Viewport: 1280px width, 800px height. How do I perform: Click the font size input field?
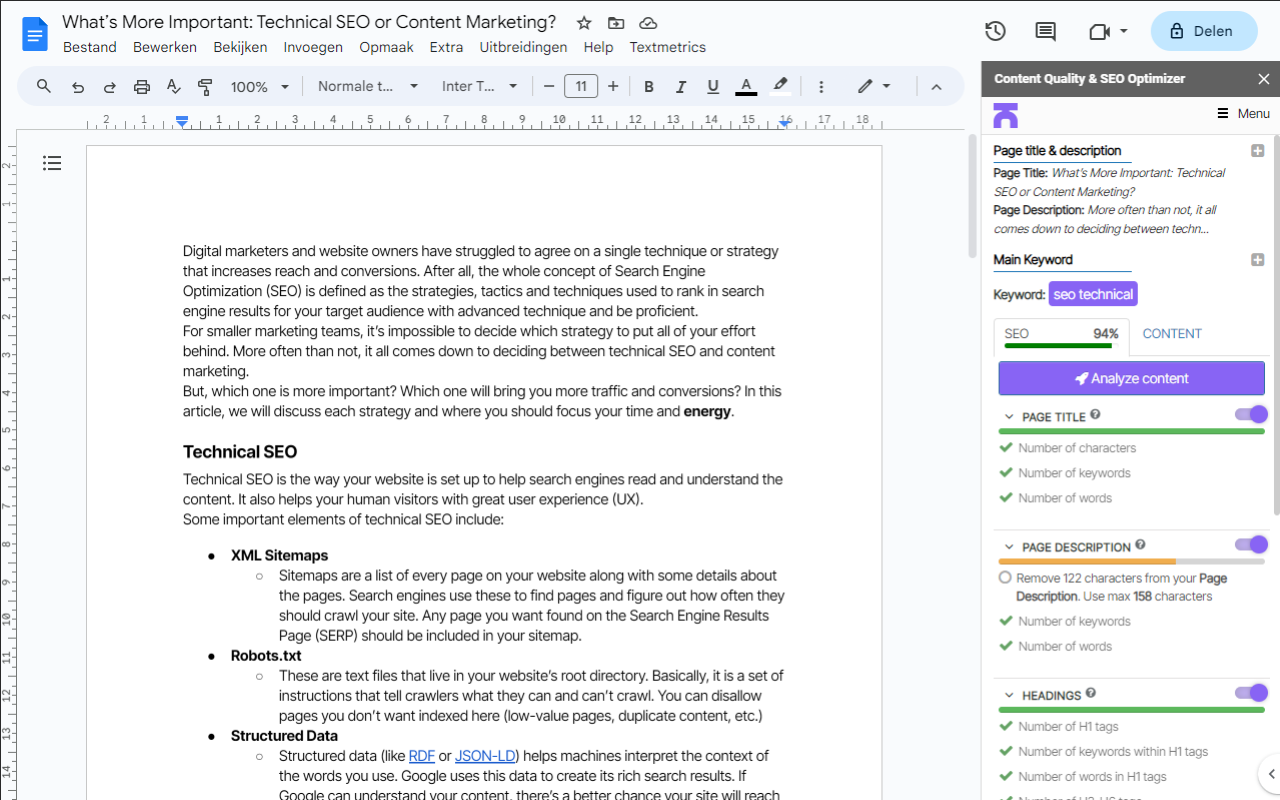pyautogui.click(x=581, y=87)
